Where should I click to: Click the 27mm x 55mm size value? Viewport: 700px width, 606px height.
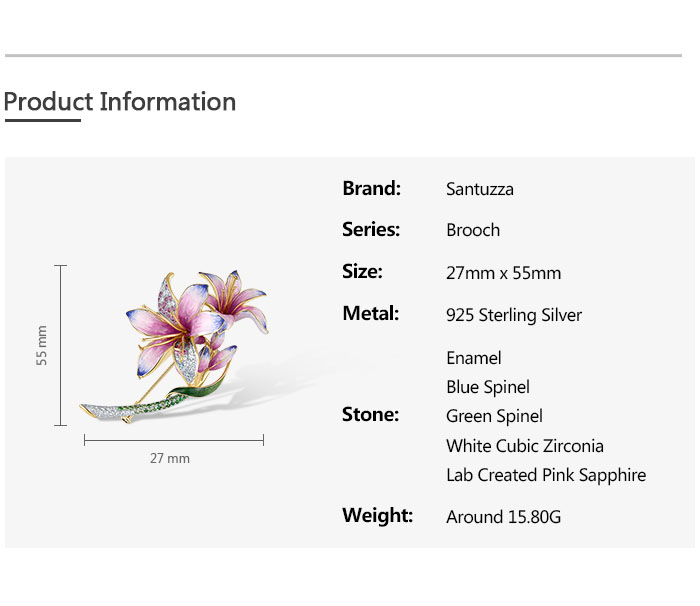point(504,273)
